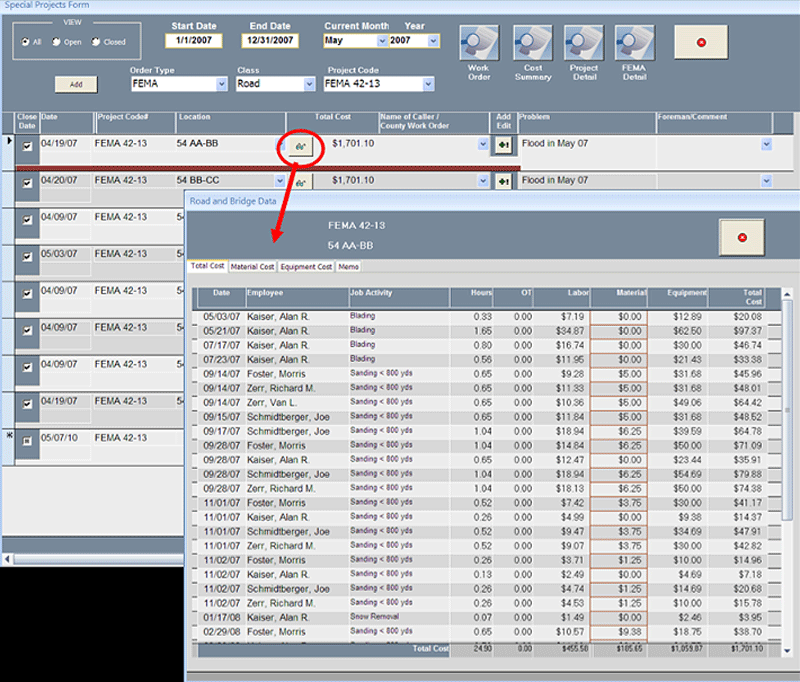Click the Start Date field

click(x=194, y=41)
